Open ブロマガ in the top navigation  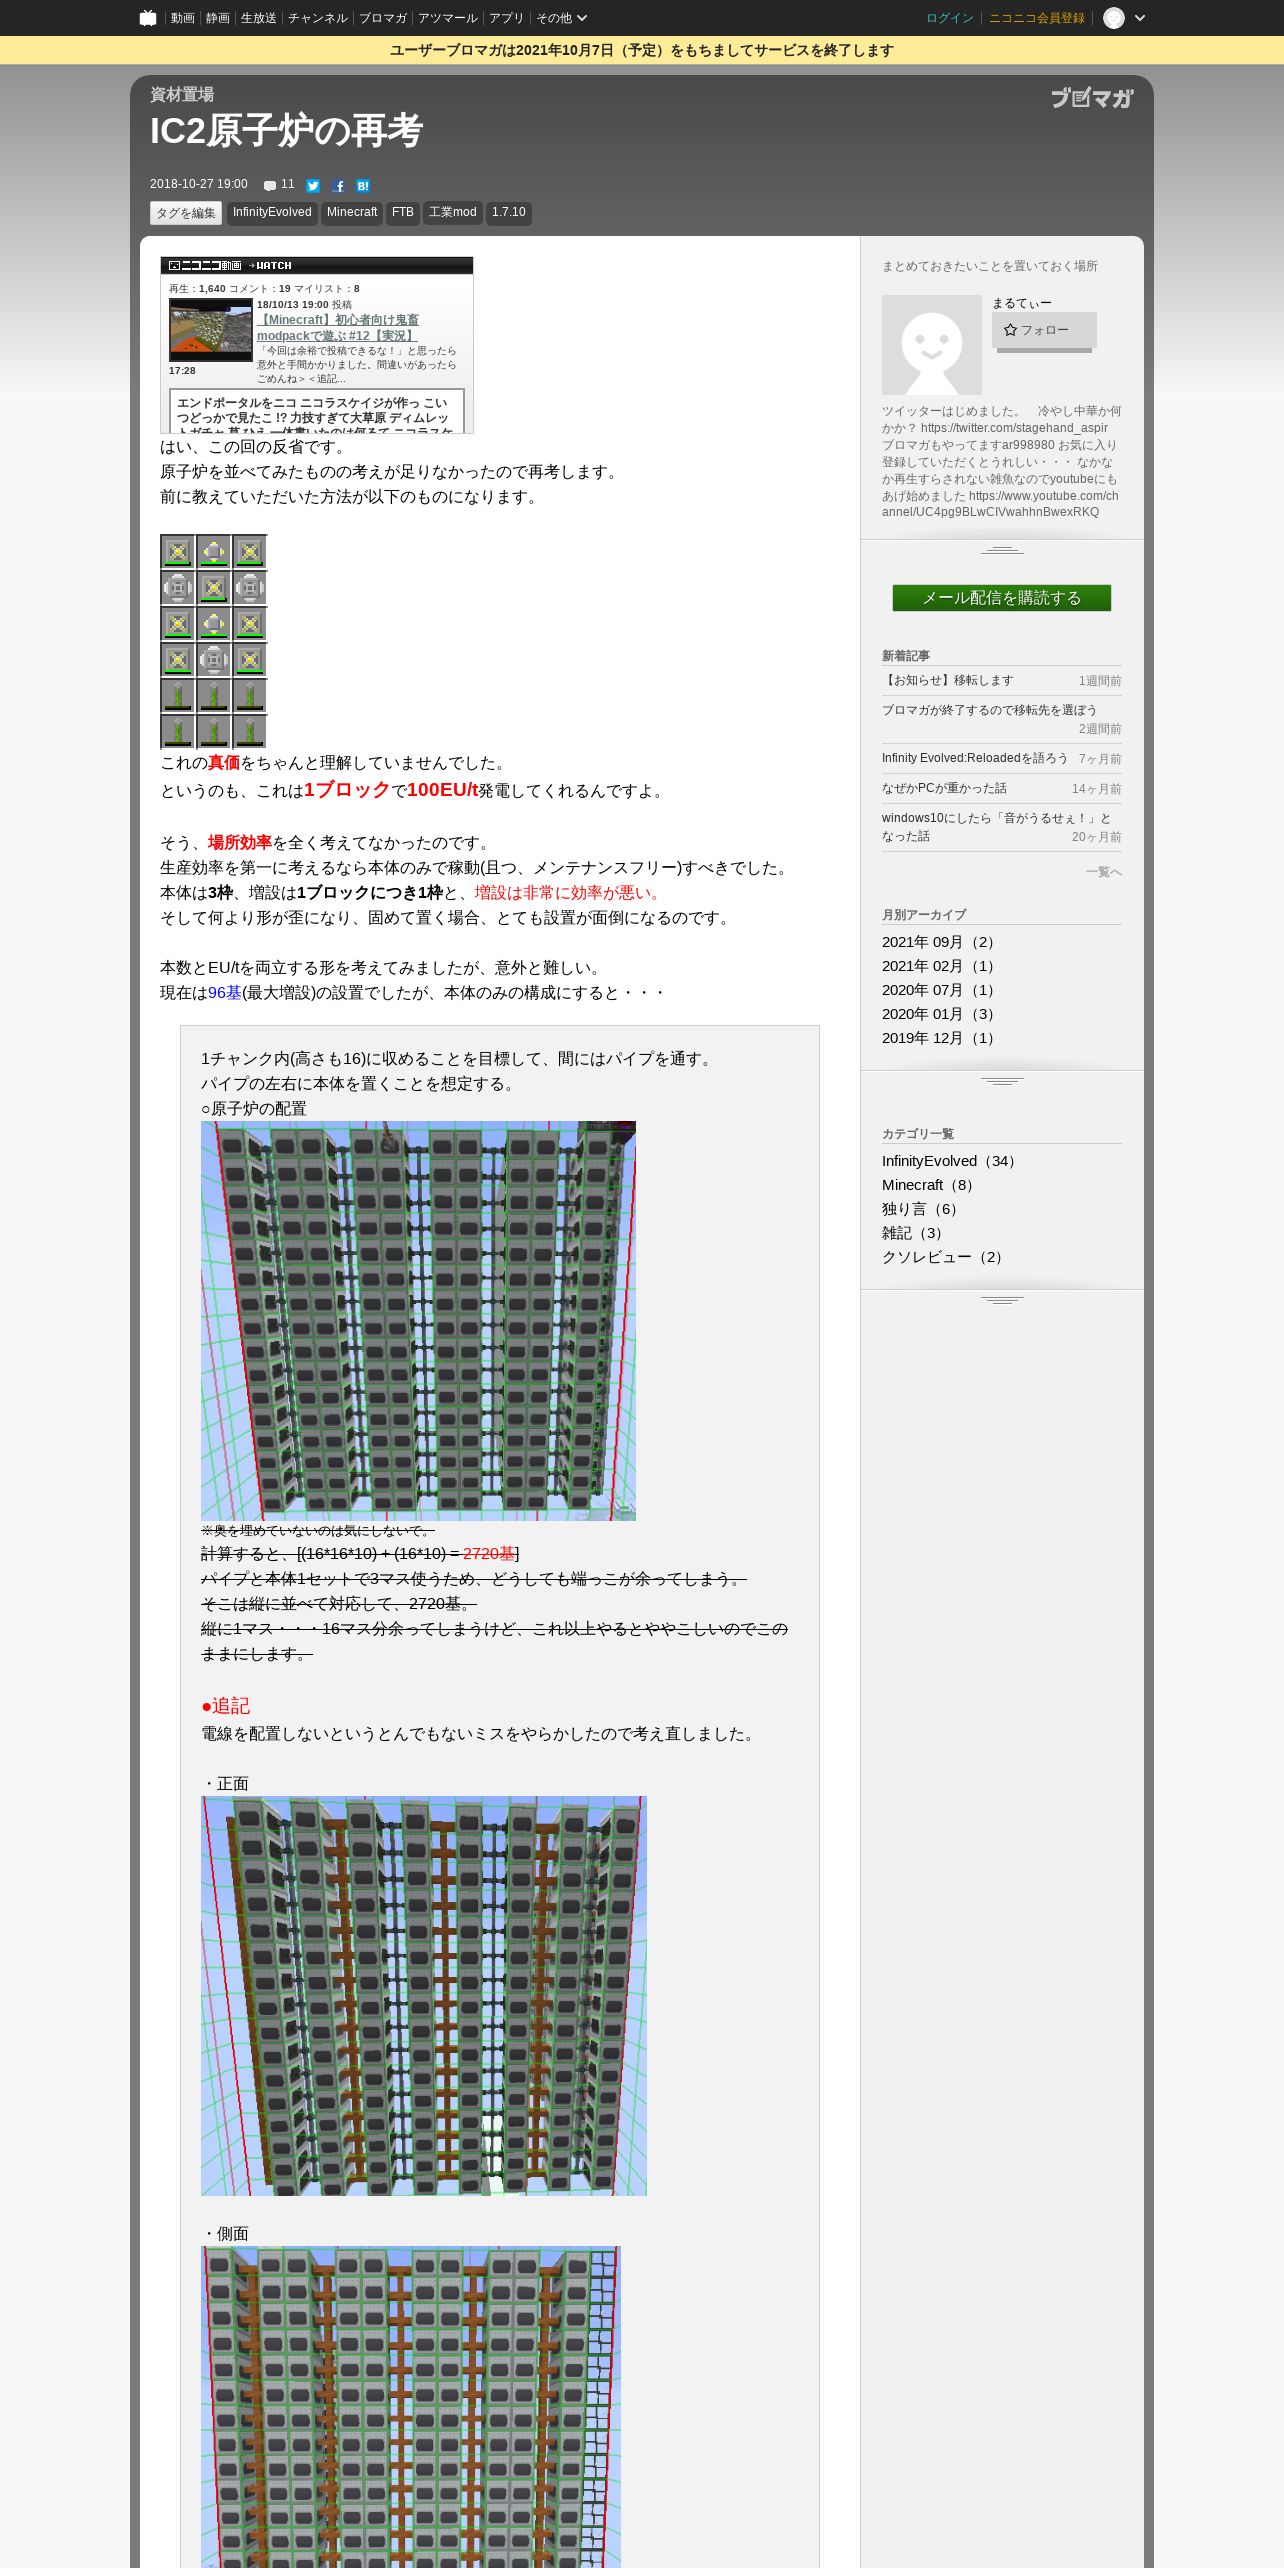383,18
